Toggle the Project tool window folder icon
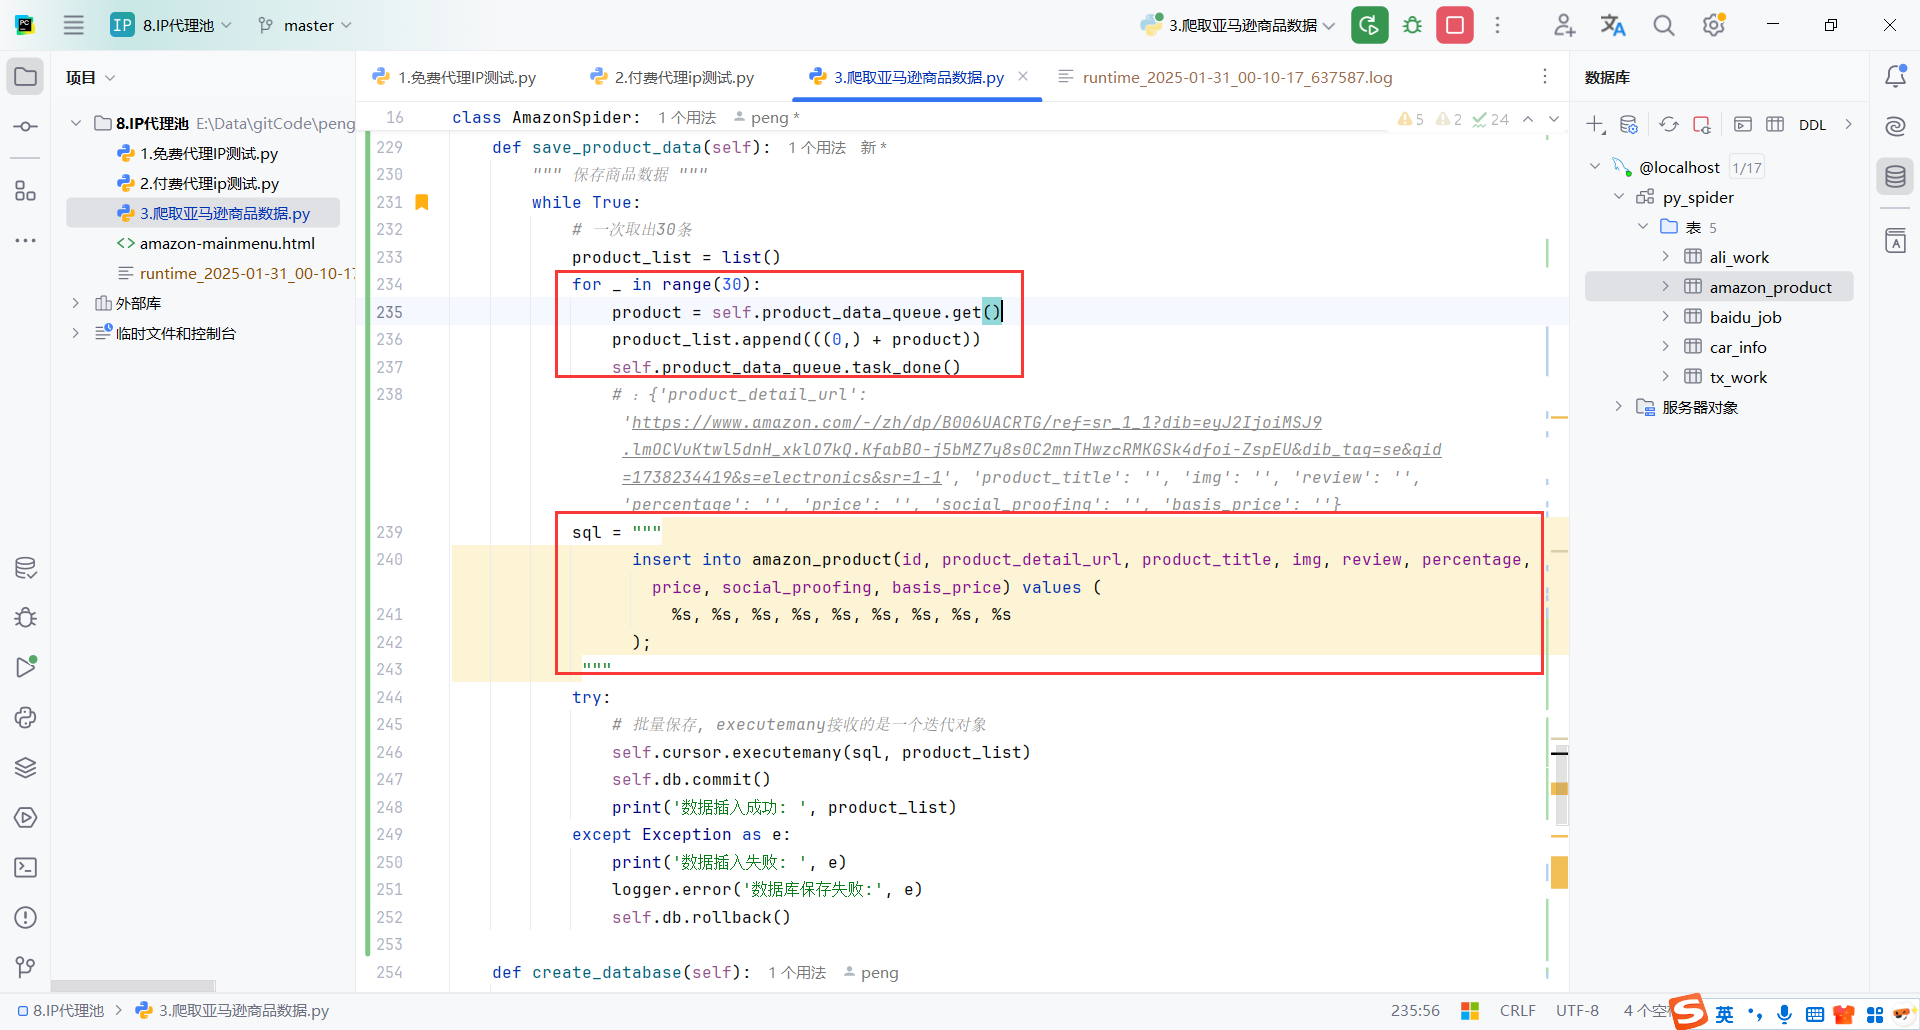 click(x=26, y=77)
